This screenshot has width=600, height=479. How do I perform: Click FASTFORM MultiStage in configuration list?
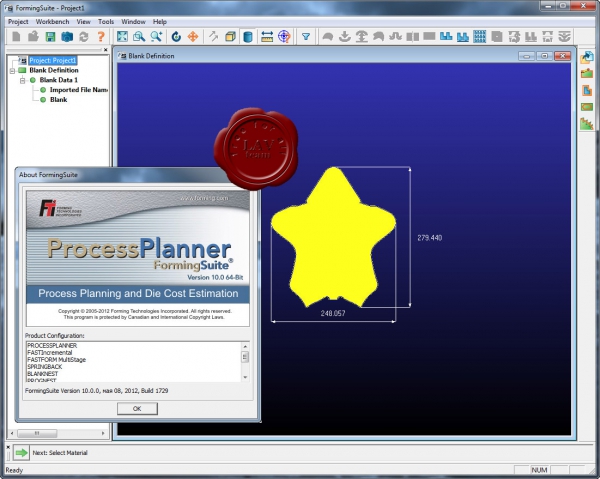point(57,360)
